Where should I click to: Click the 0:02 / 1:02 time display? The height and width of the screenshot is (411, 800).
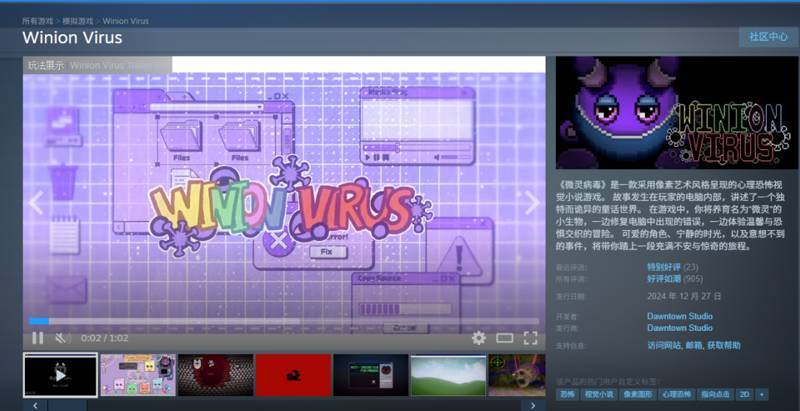point(105,338)
